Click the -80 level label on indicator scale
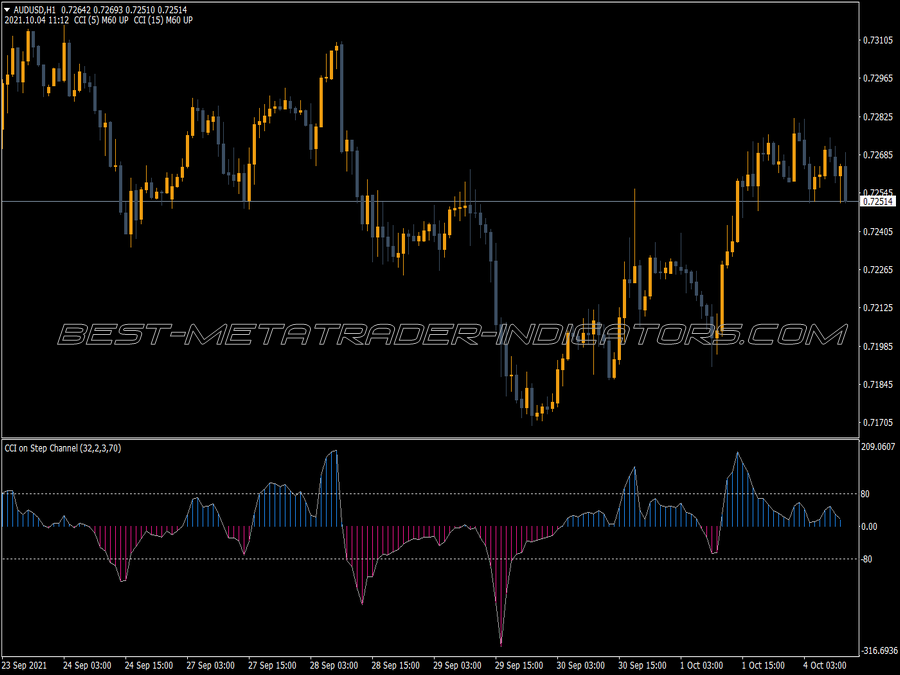Image resolution: width=900 pixels, height=675 pixels. click(x=867, y=559)
